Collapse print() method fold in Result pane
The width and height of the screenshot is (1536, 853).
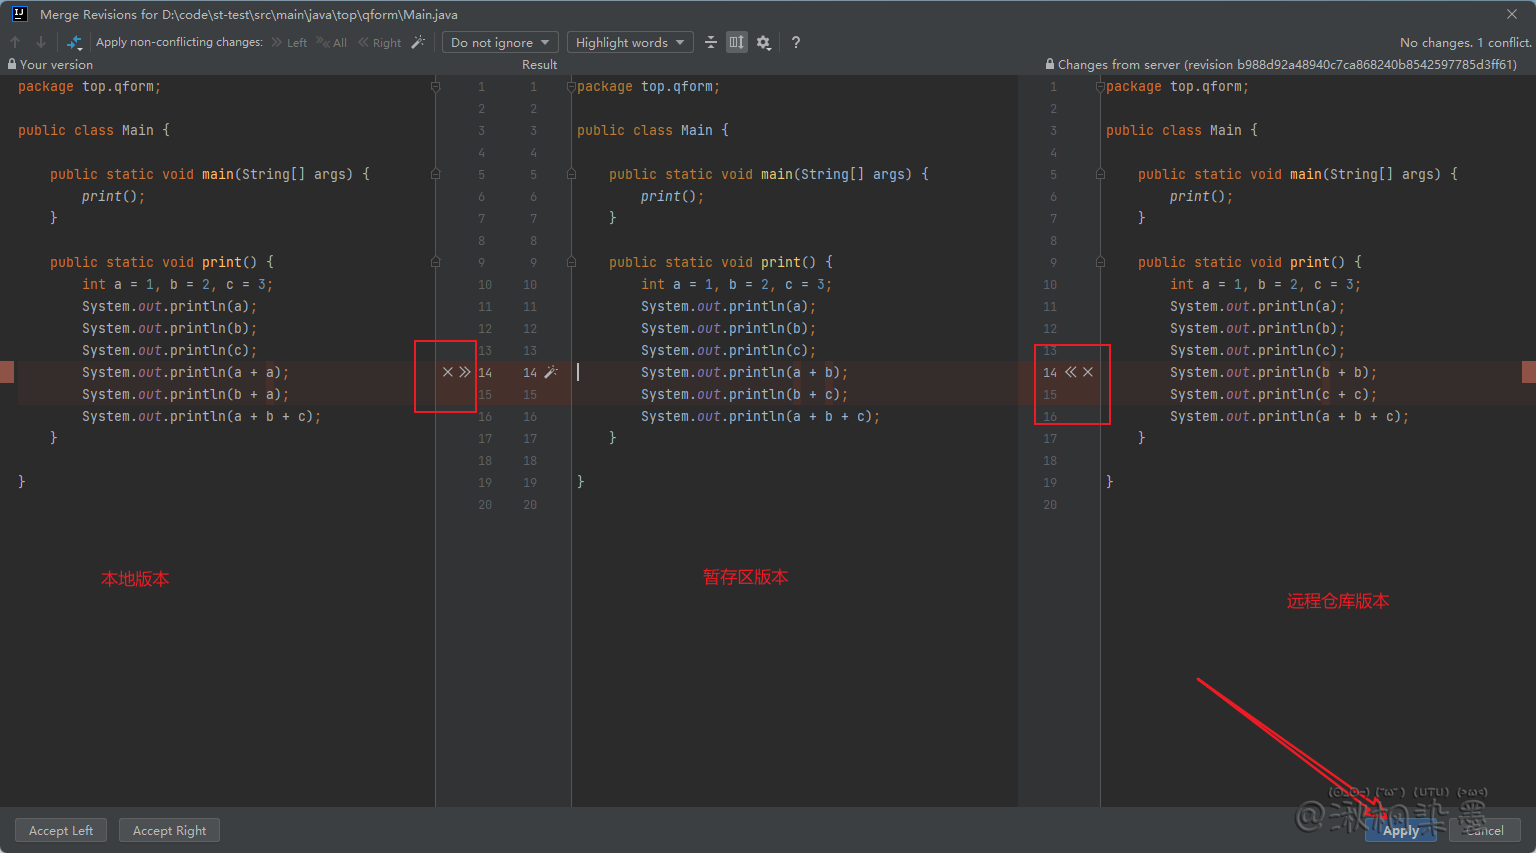pos(571,262)
